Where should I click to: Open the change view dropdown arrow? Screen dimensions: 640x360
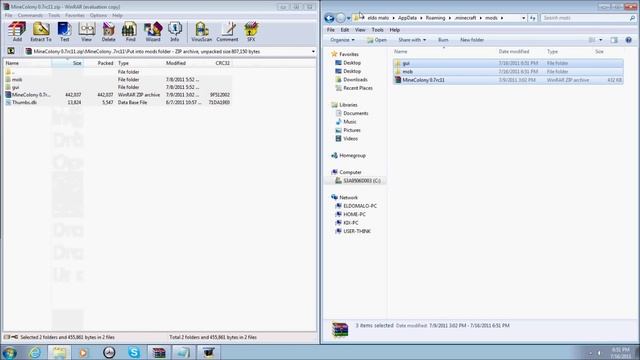pos(600,40)
